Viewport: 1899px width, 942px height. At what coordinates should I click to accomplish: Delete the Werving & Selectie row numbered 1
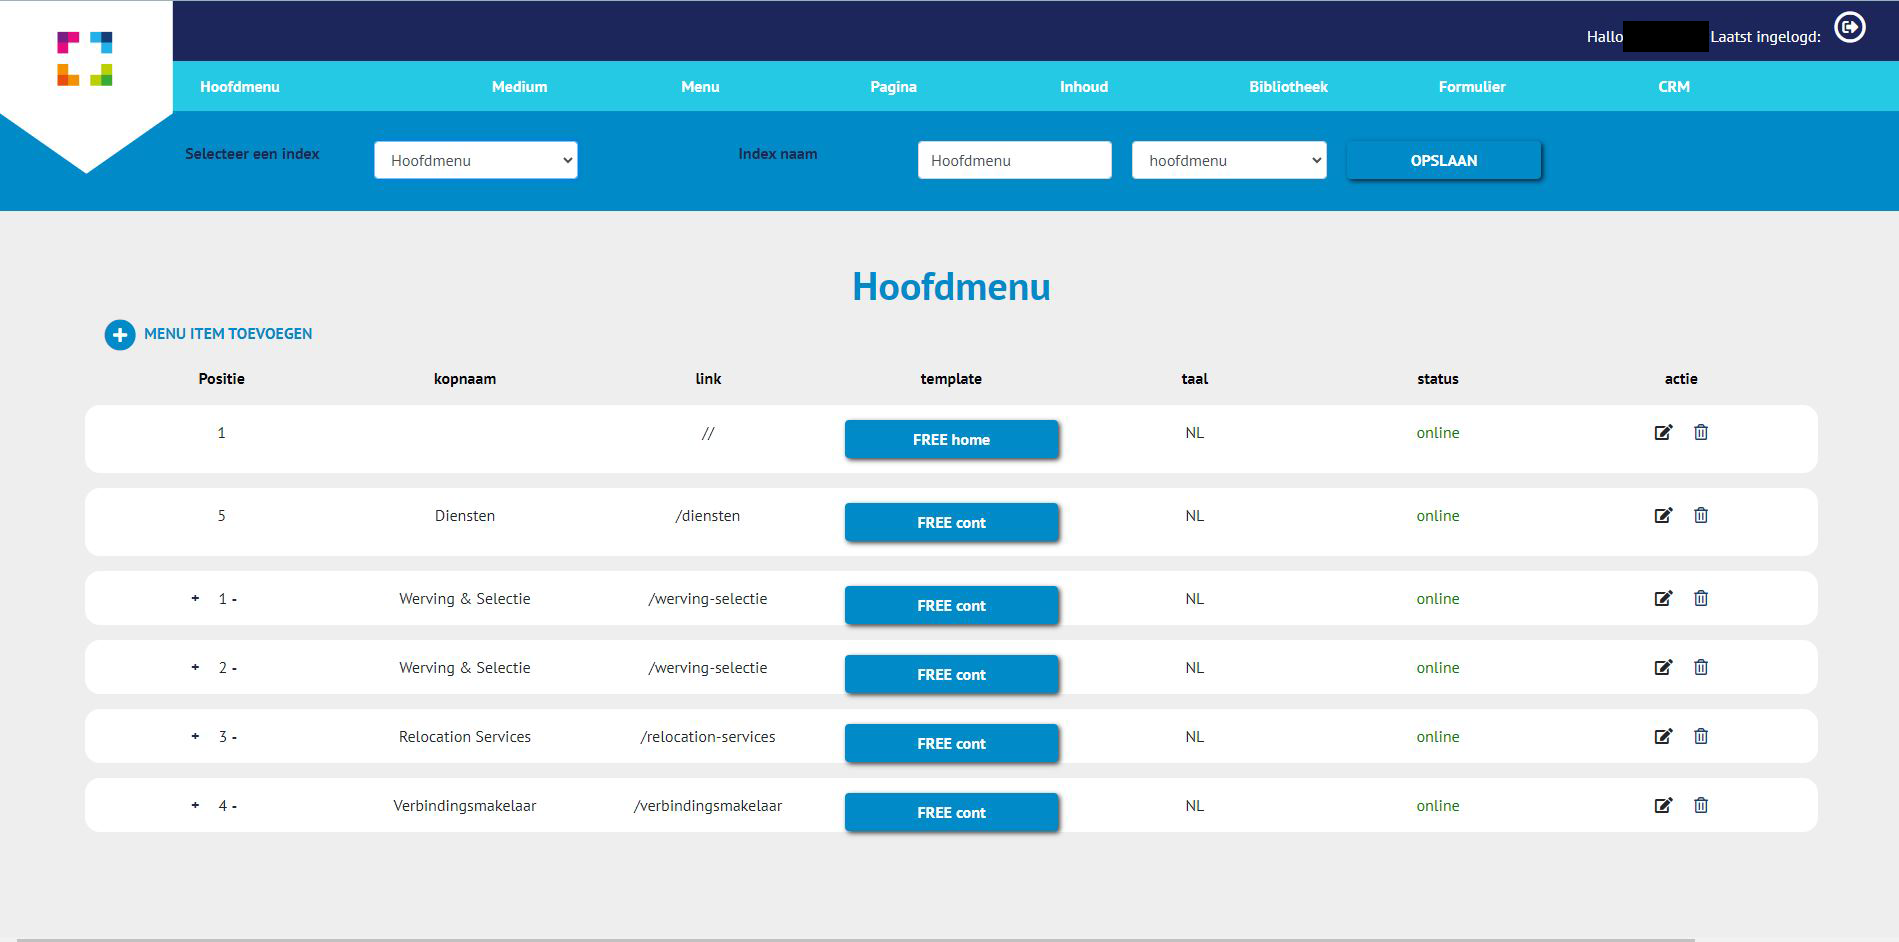1701,598
